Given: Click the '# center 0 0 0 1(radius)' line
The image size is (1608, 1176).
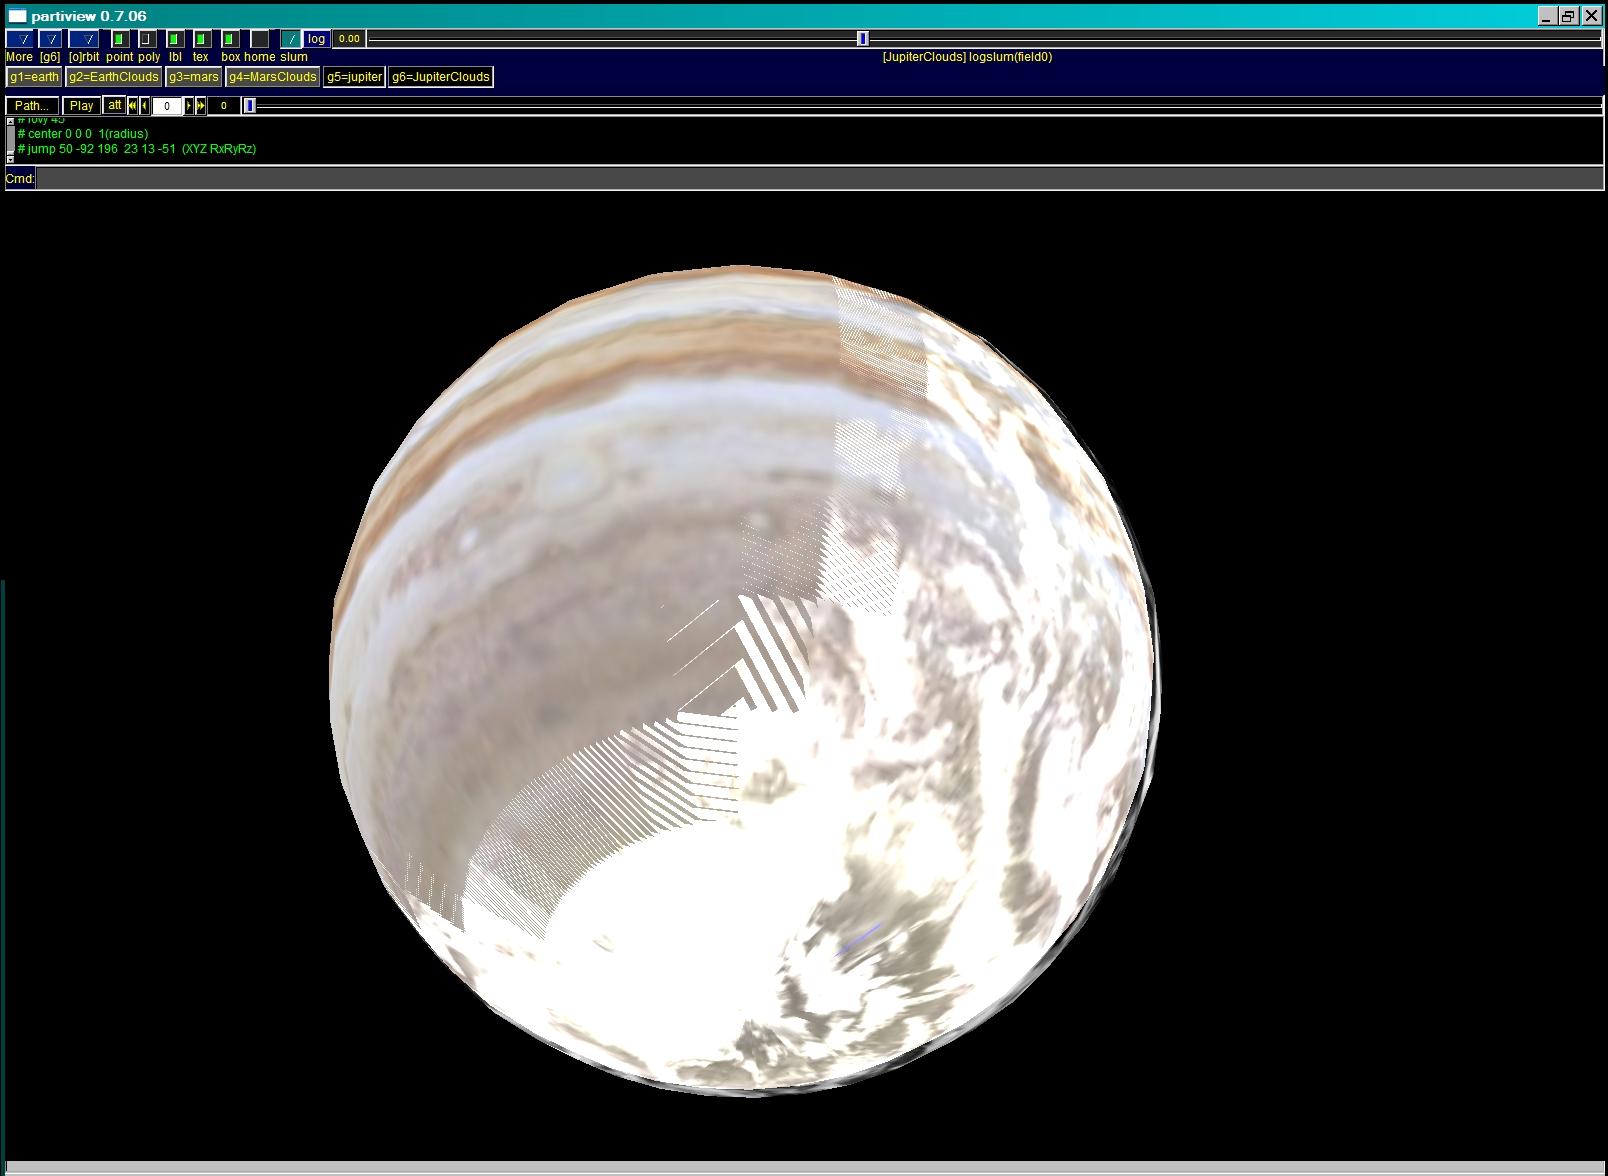Looking at the screenshot, I should coord(83,134).
